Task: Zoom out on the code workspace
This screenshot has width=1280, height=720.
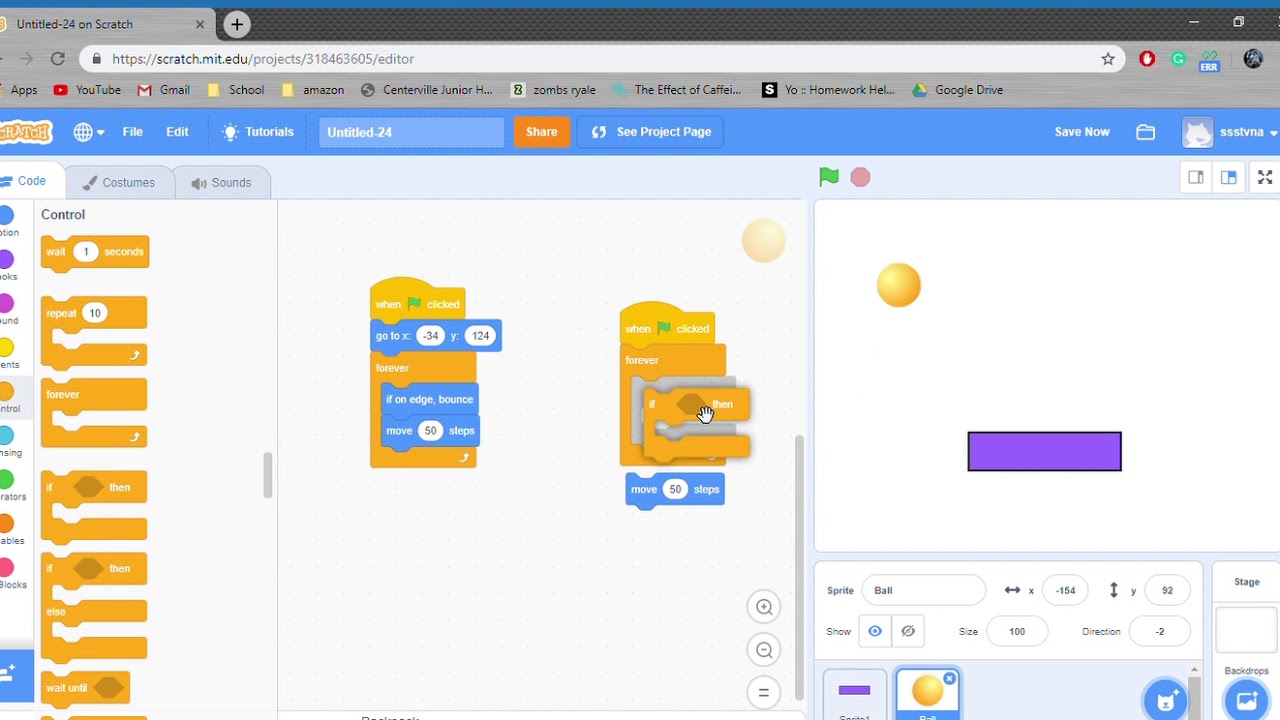Action: 764,650
